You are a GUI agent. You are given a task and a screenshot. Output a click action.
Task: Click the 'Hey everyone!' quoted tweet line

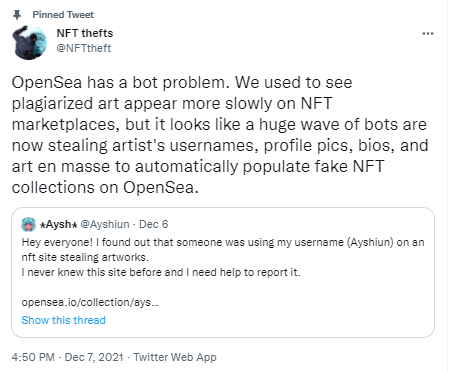223,242
